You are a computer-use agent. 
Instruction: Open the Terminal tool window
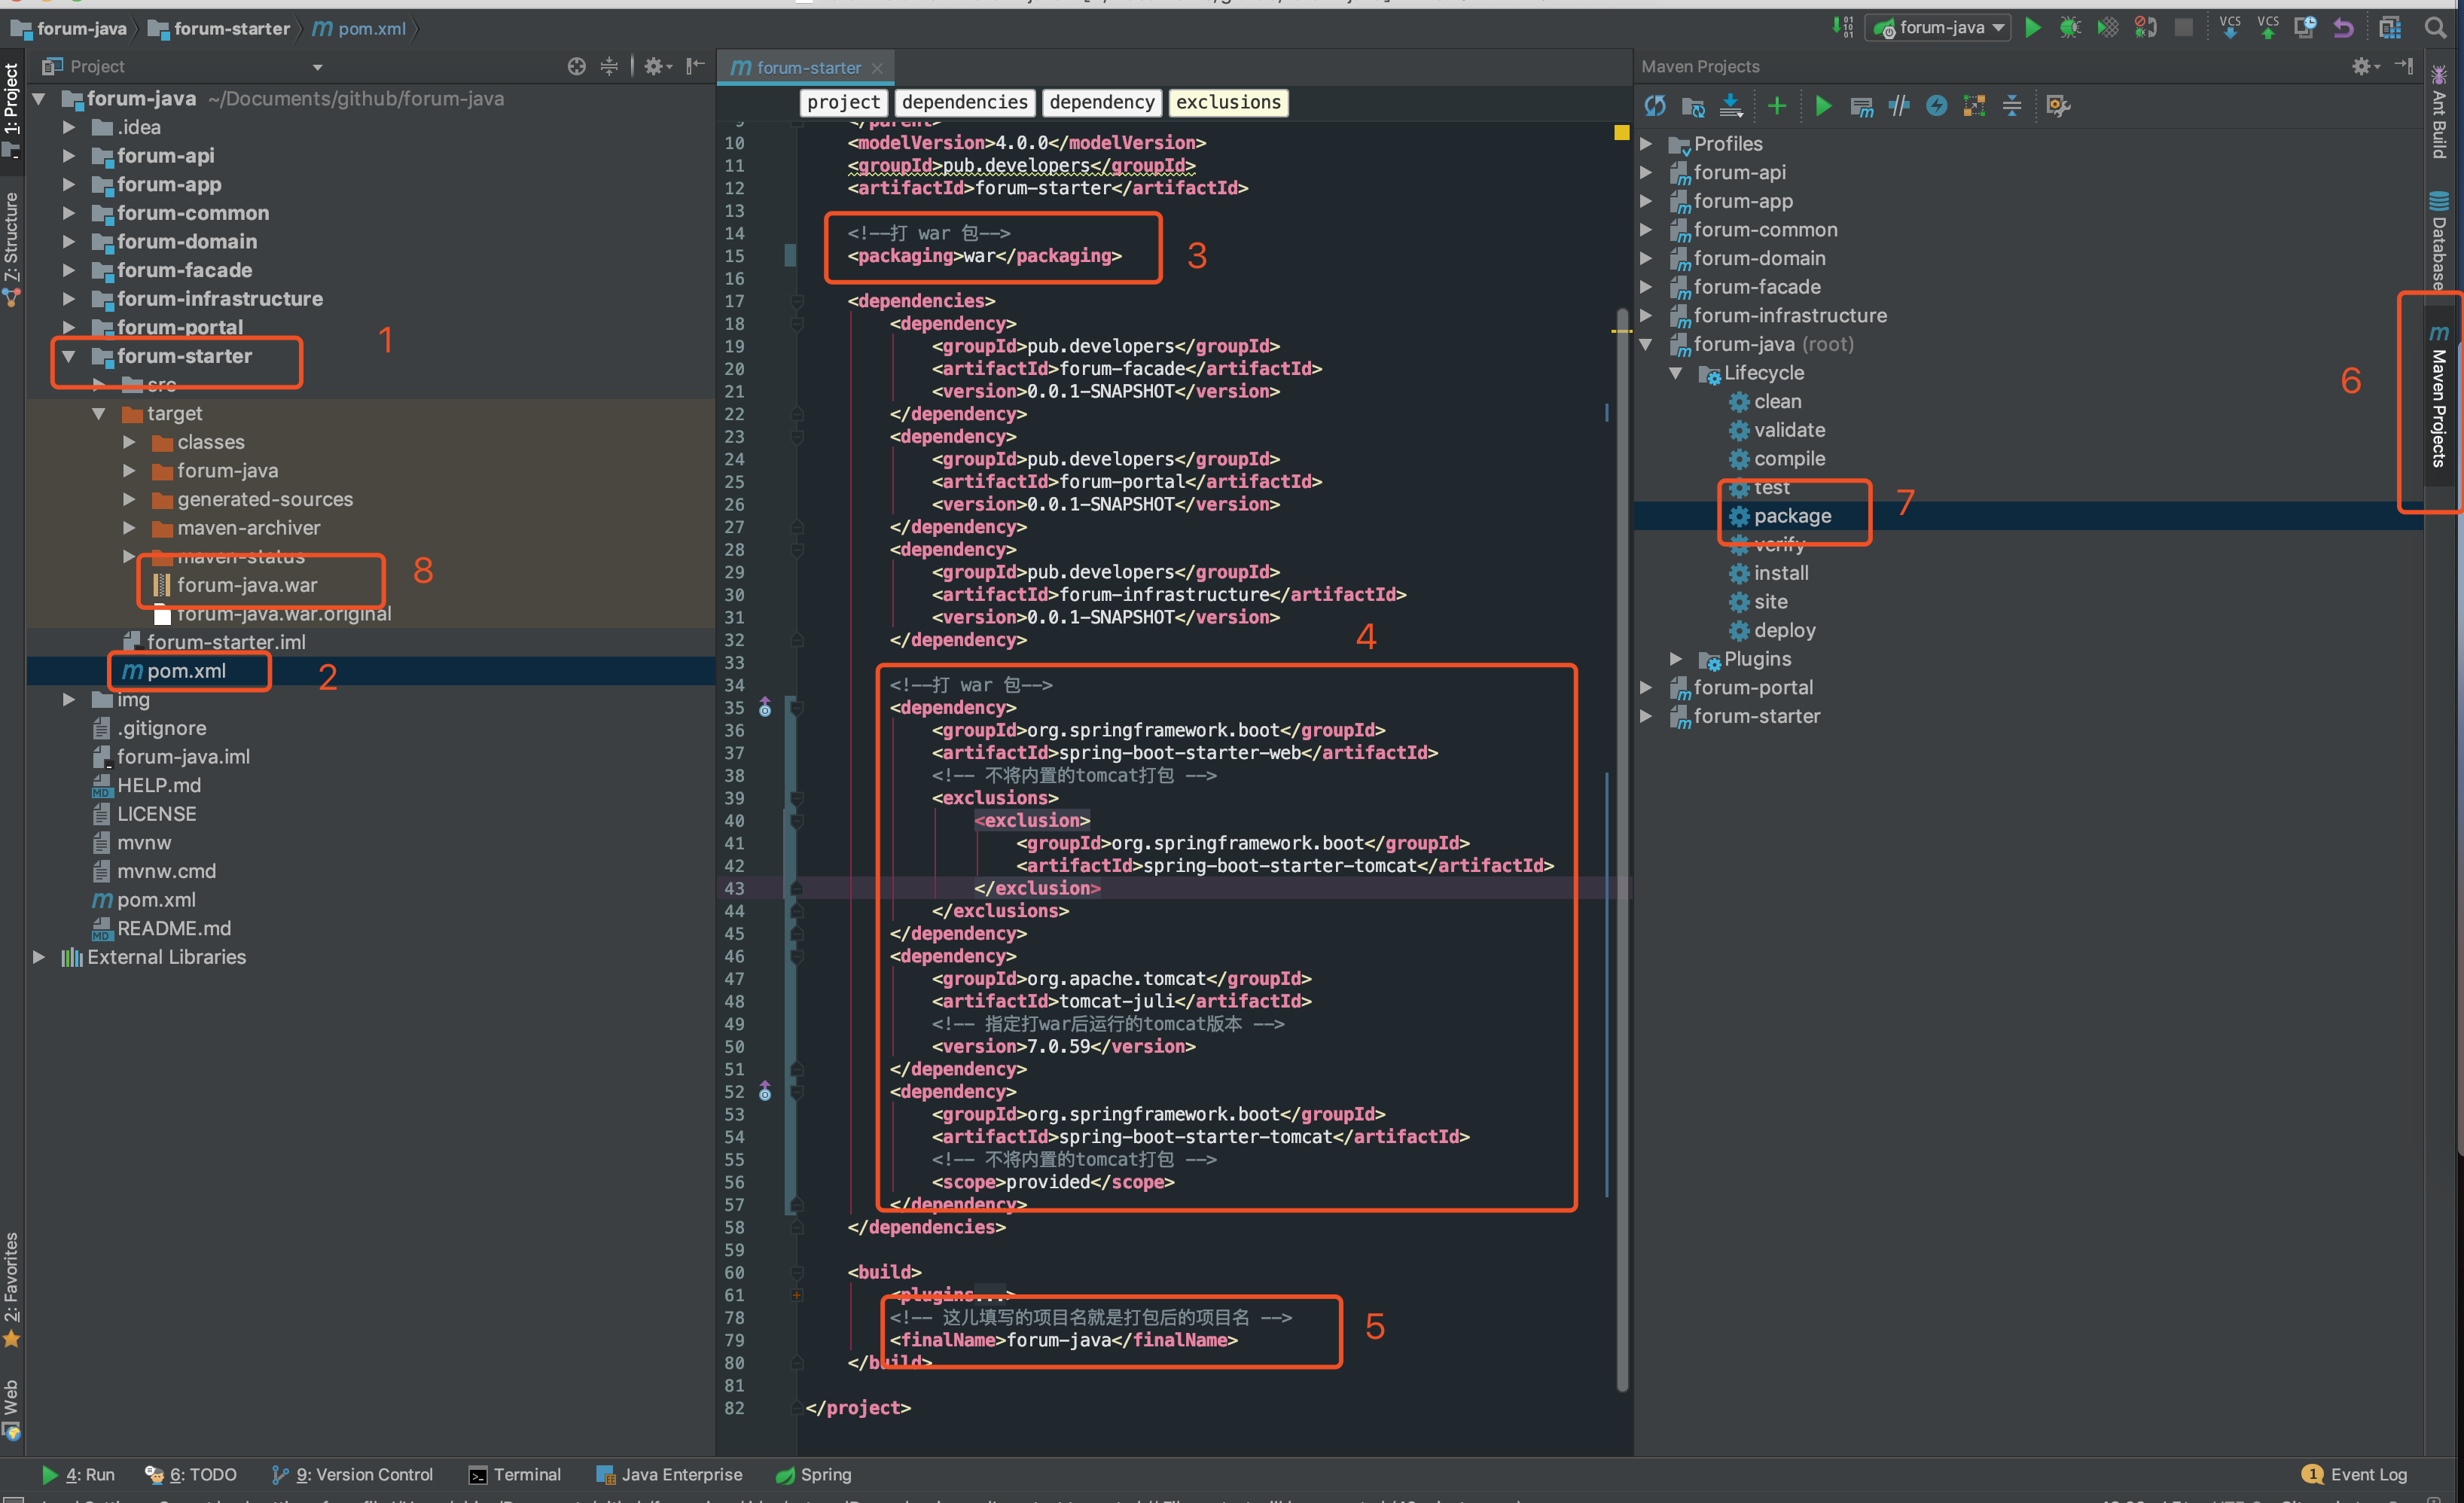point(515,1475)
